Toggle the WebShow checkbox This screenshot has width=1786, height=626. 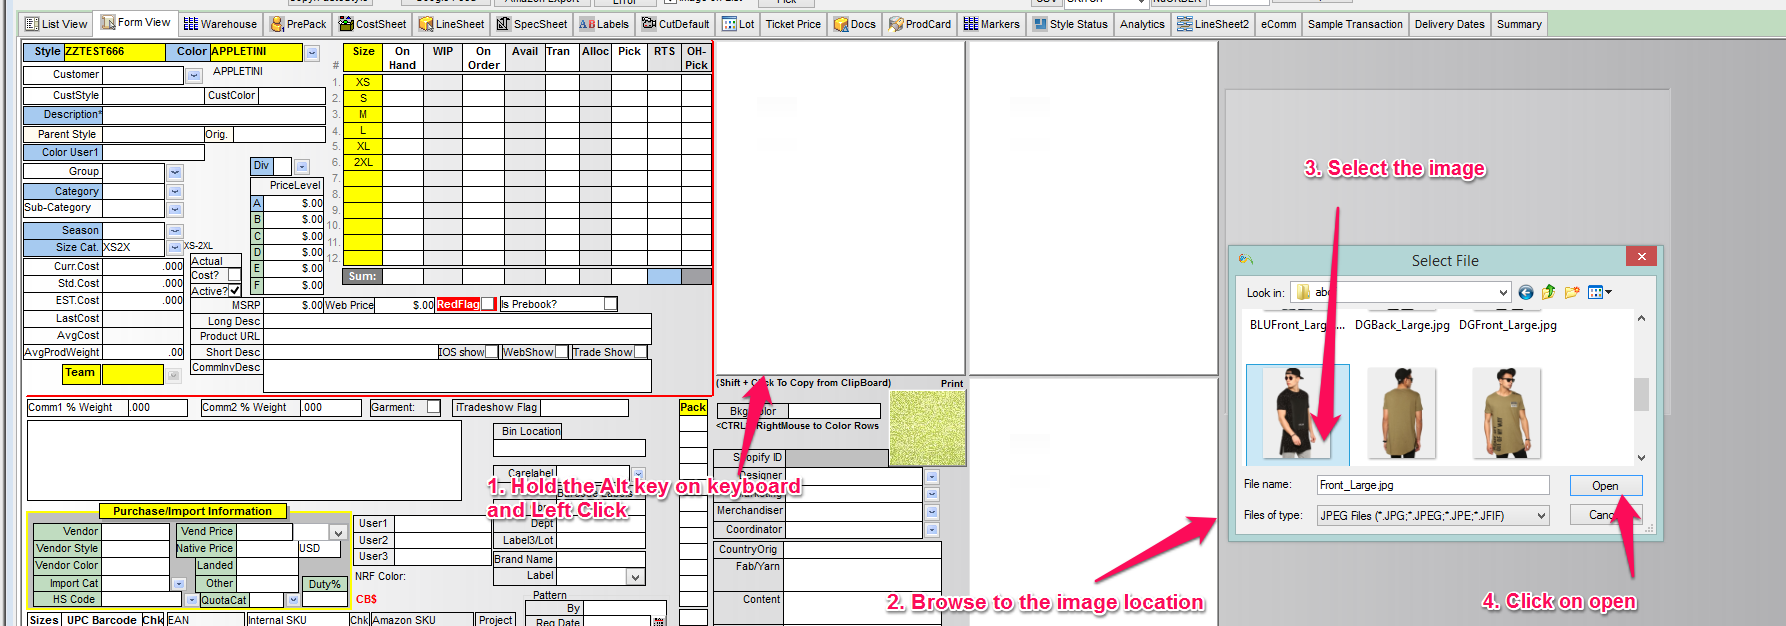(562, 352)
